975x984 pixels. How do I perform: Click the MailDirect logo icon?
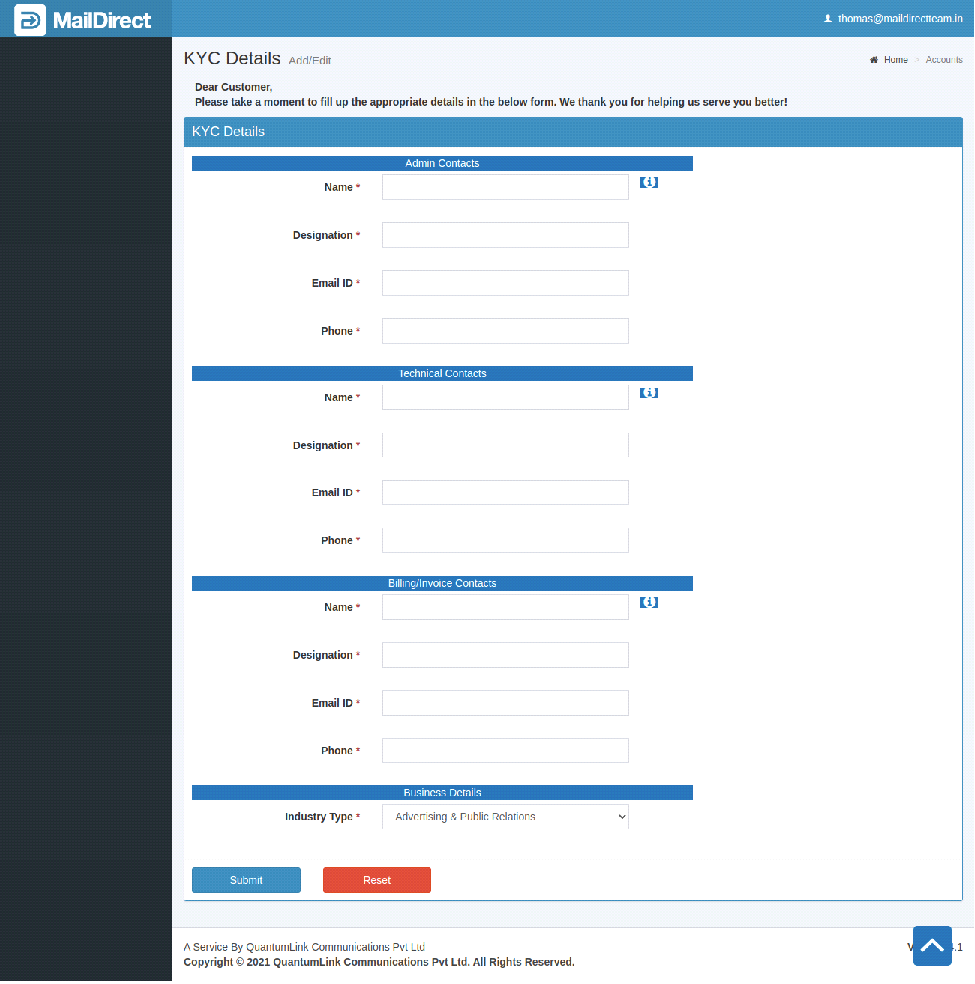point(30,19)
